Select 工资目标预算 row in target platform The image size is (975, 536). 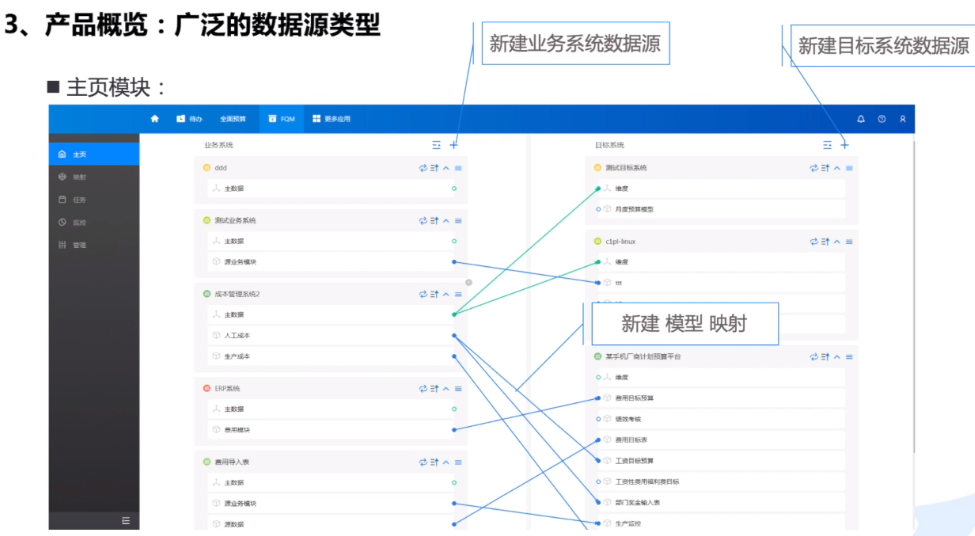click(x=721, y=461)
